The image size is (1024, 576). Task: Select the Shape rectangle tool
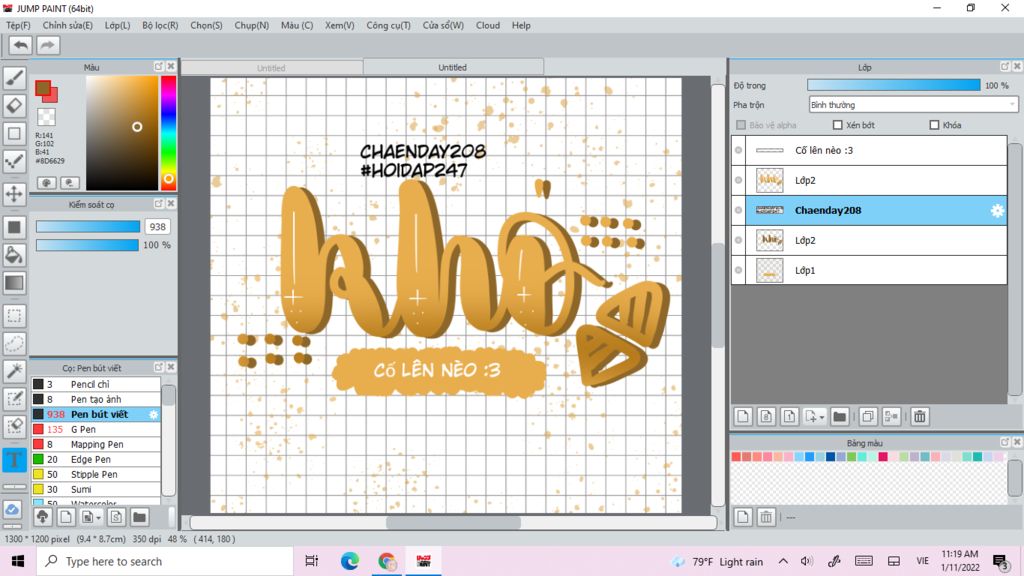point(14,133)
